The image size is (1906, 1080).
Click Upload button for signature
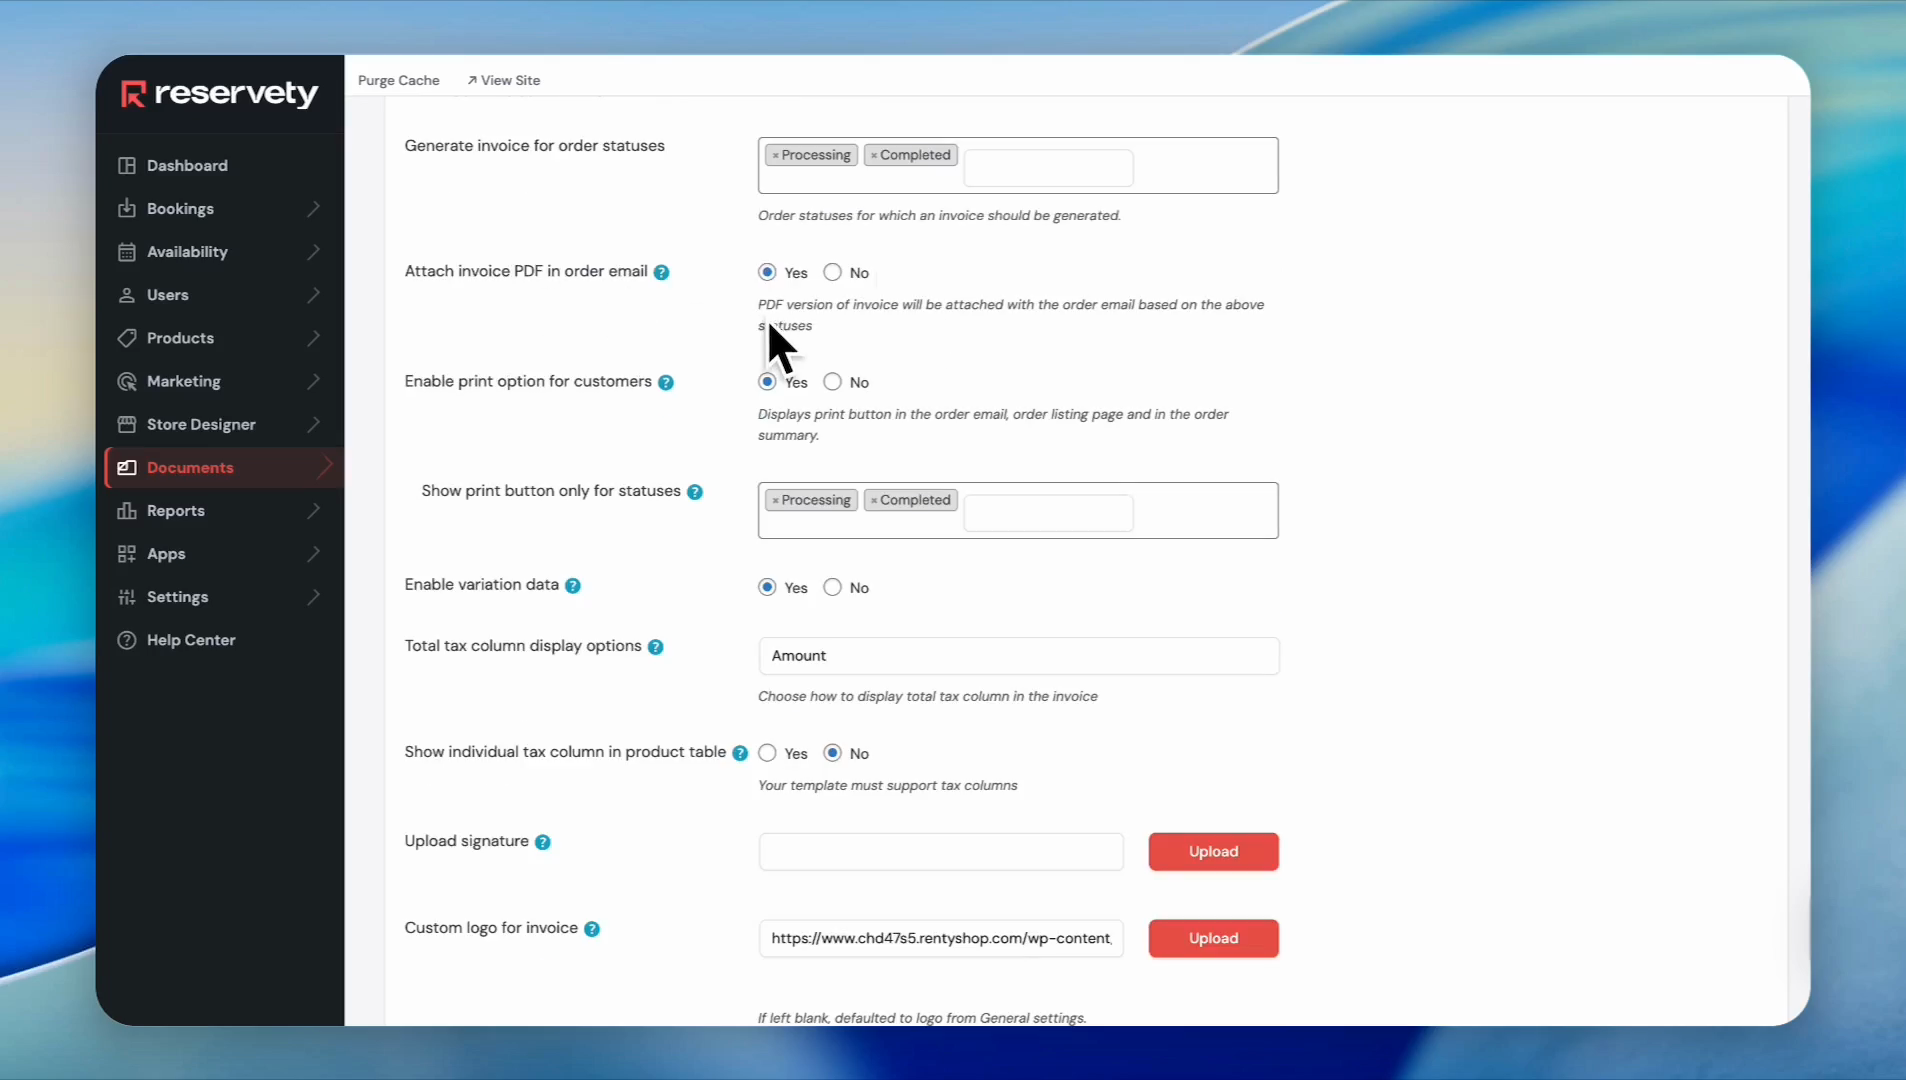point(1213,852)
